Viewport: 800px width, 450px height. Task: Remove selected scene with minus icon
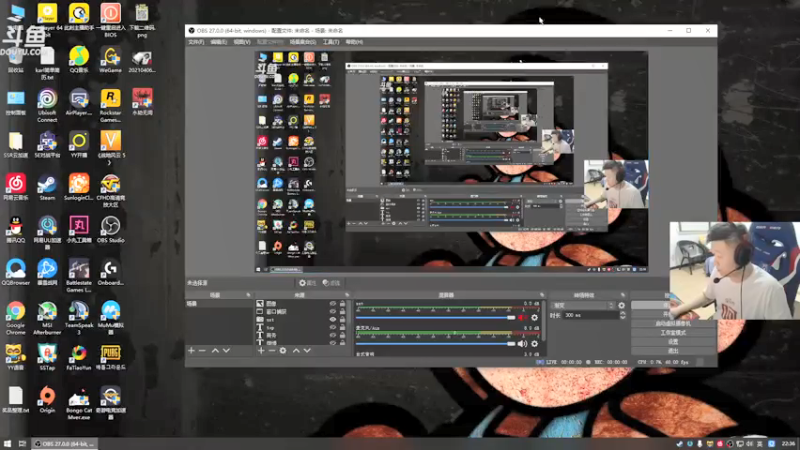[202, 351]
